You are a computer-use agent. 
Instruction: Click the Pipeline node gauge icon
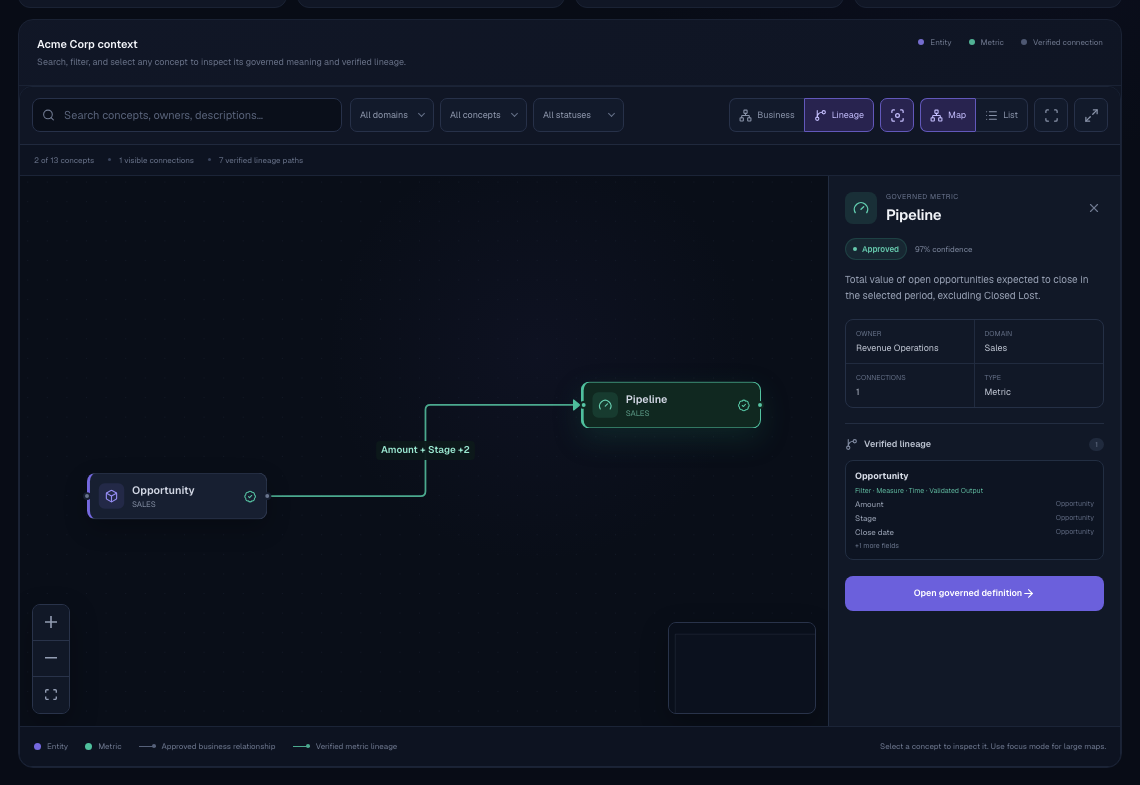tap(605, 405)
